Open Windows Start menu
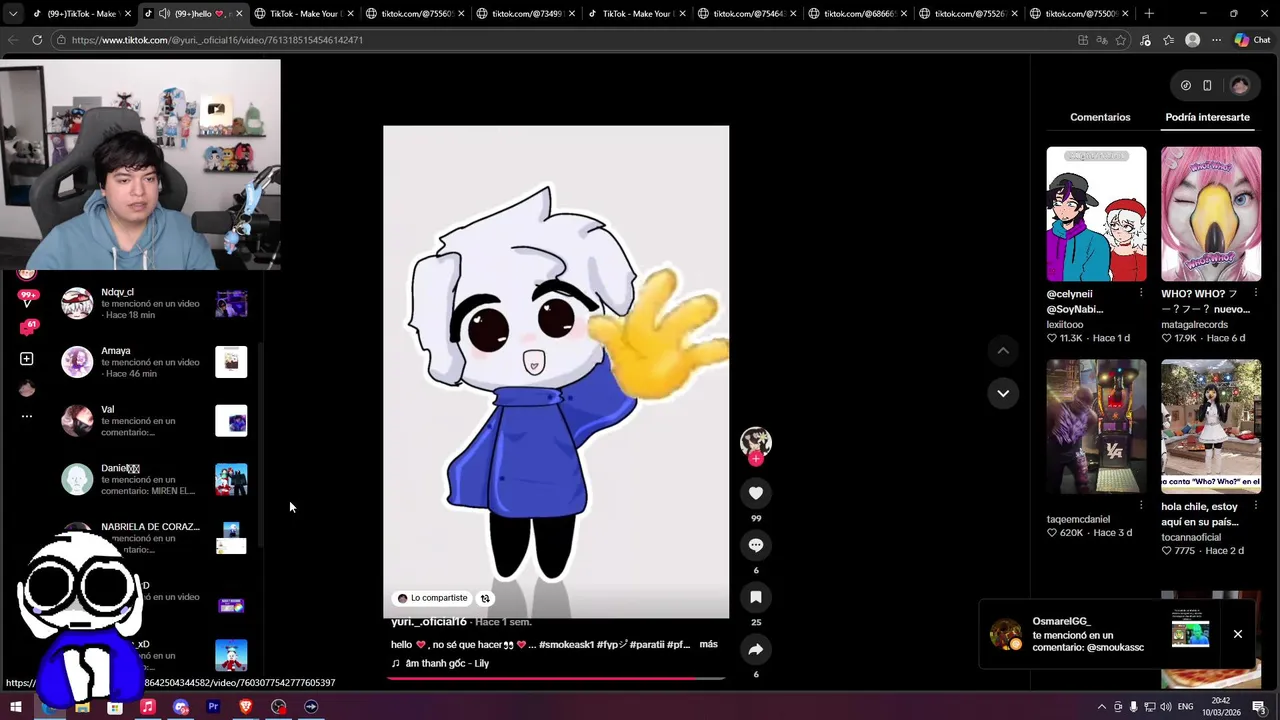The width and height of the screenshot is (1280, 720). 16,707
